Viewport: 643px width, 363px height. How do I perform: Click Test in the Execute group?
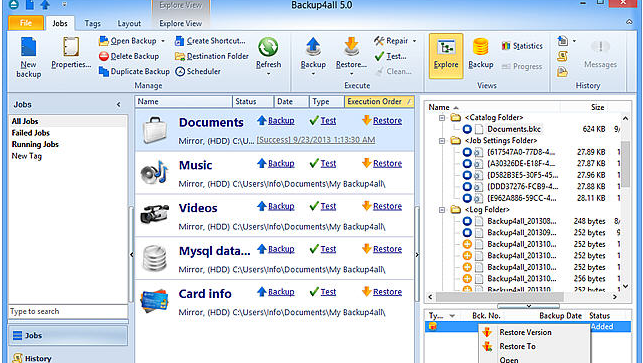390,56
